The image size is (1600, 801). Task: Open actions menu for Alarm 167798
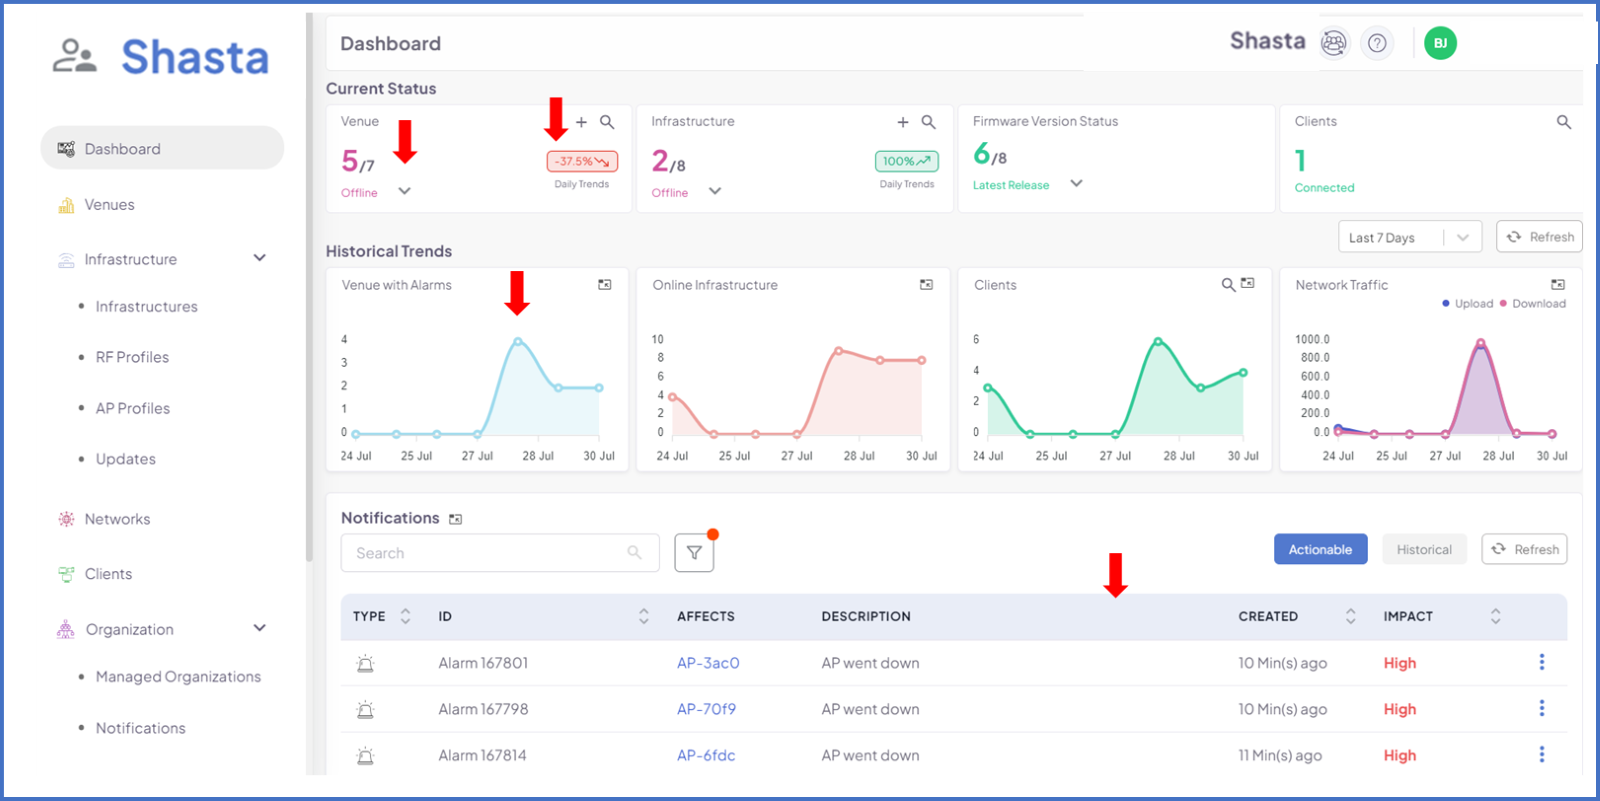[x=1542, y=708]
